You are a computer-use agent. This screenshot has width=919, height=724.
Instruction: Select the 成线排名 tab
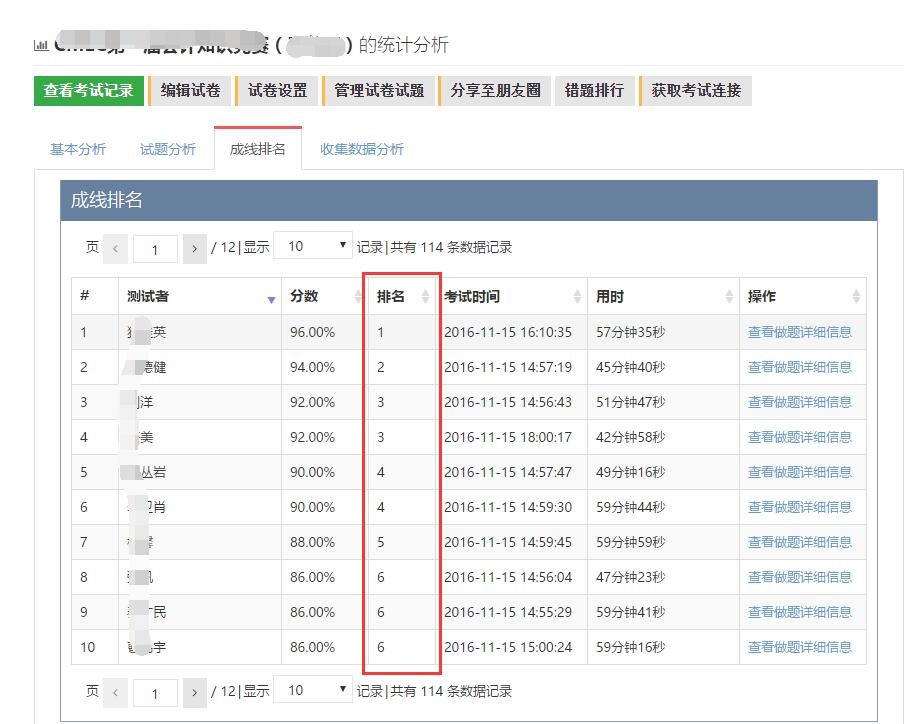(258, 149)
